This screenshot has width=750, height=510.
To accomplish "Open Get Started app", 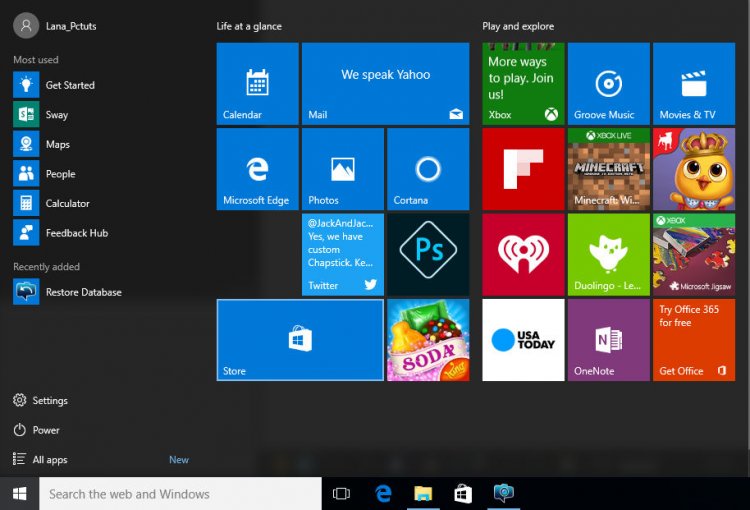I will coord(54,85).
